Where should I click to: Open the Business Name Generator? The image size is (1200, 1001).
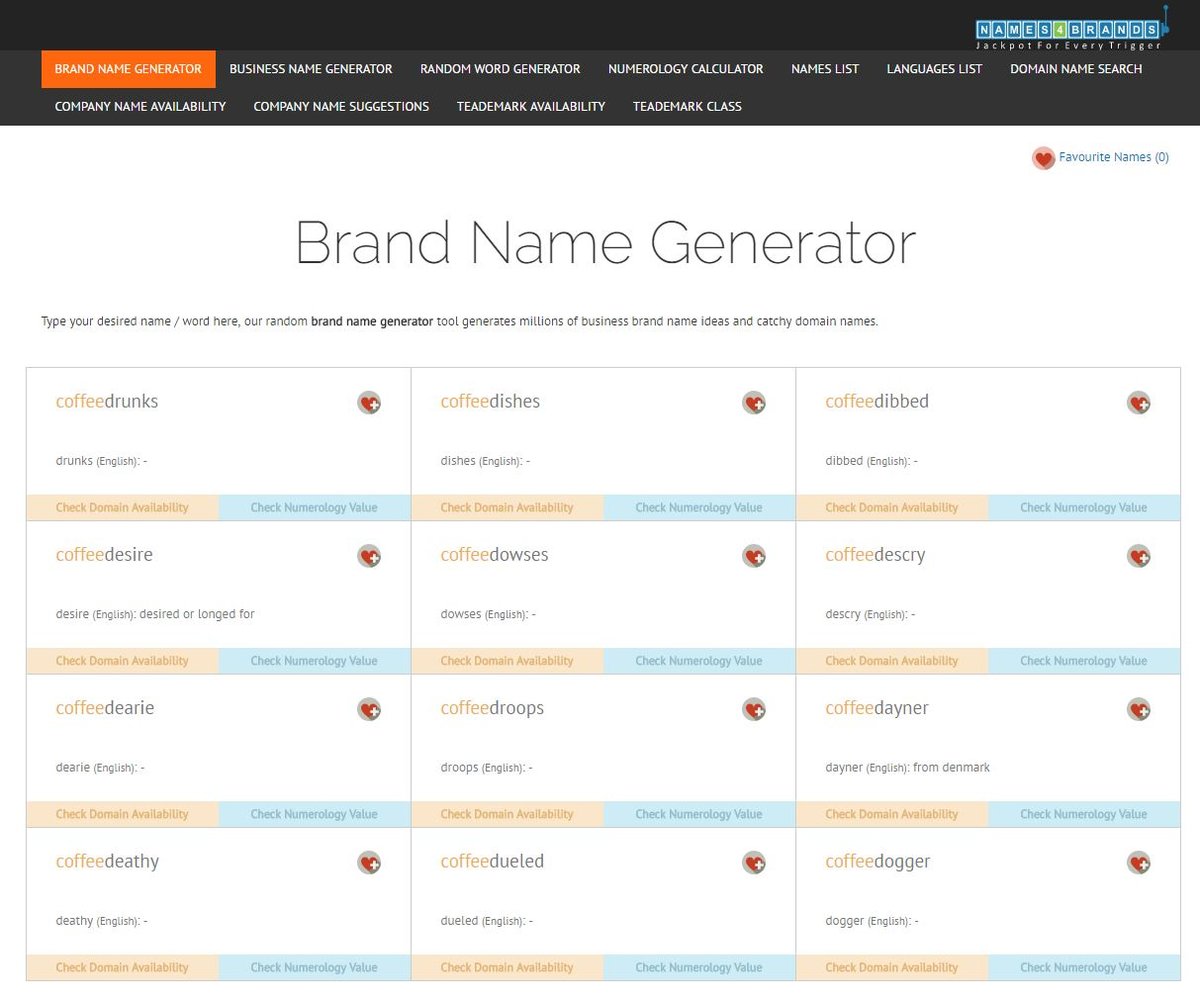pyautogui.click(x=311, y=69)
